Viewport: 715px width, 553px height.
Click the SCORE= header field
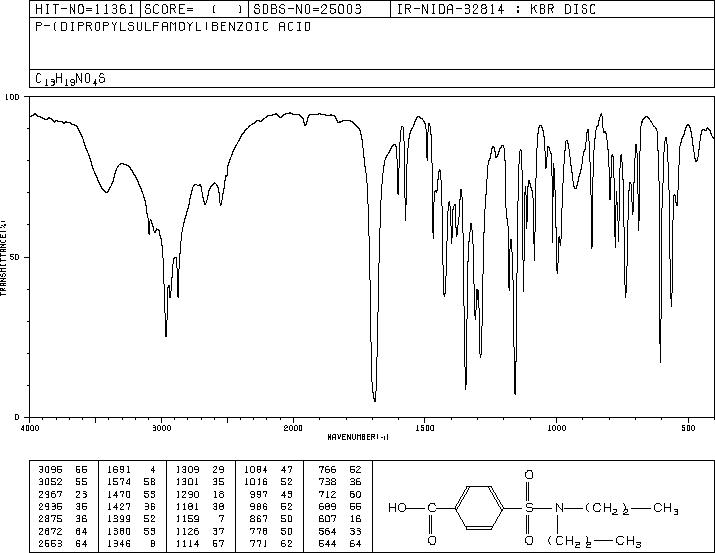[x=194, y=9]
